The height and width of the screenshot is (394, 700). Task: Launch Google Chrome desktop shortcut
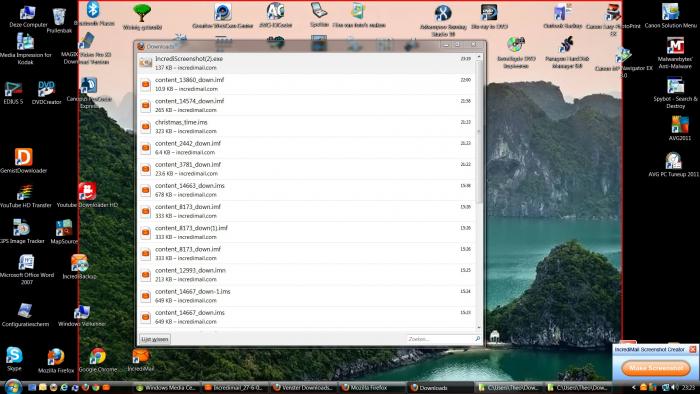98,360
